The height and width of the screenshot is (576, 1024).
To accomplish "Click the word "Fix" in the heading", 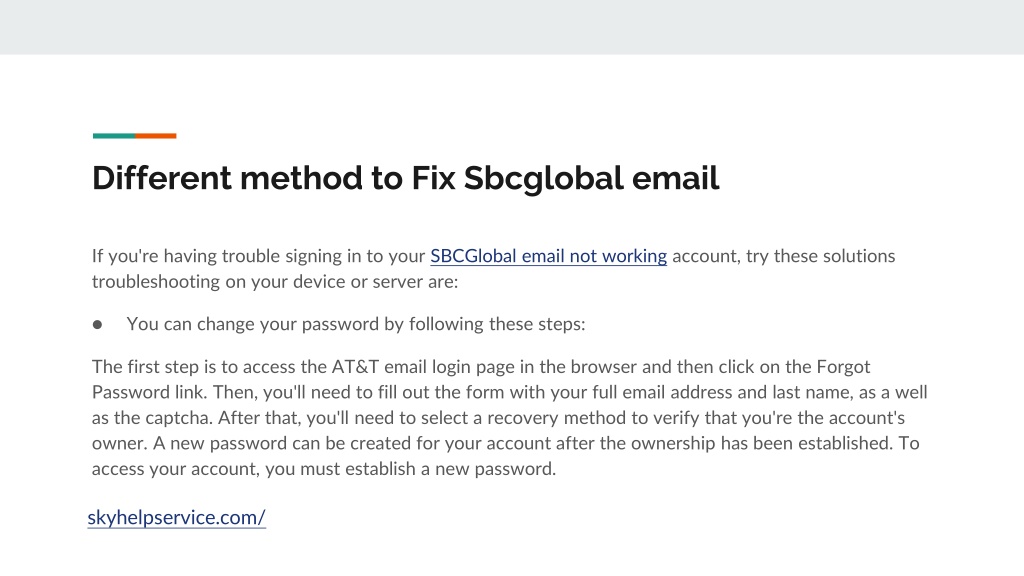I will [x=433, y=178].
